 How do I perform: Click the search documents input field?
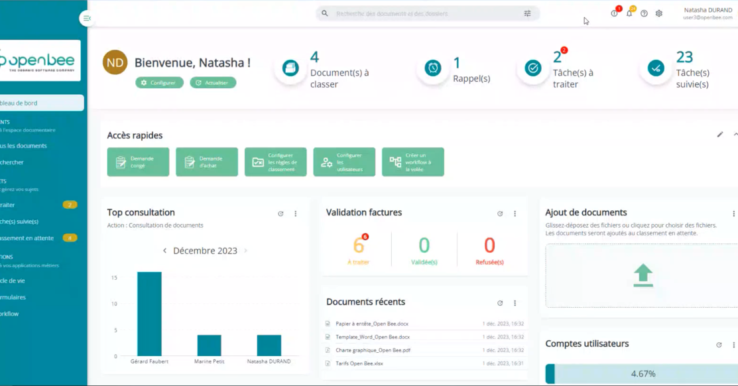(426, 14)
